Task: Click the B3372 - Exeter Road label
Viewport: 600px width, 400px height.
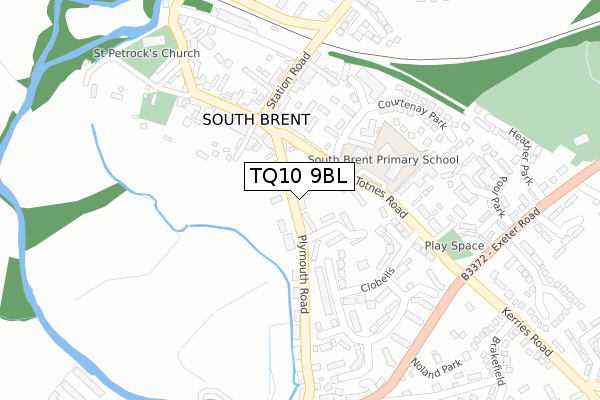Action: [501, 244]
